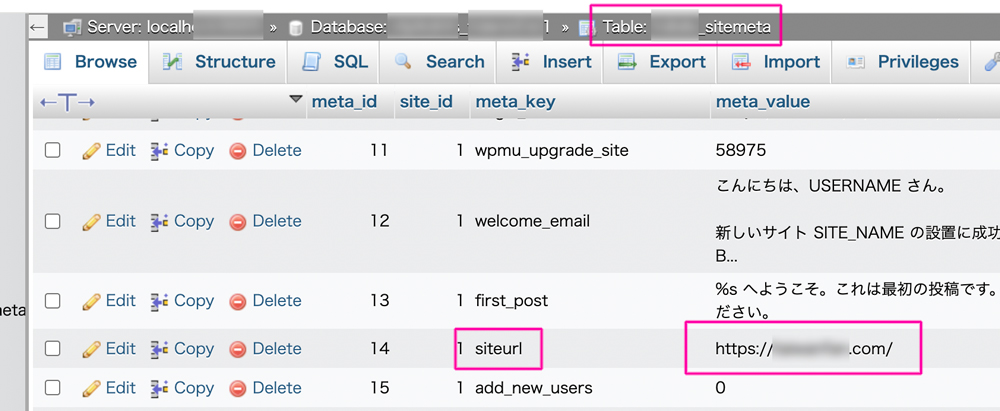1000x411 pixels.
Task: Click the Copy icon for add_new_users row
Action: [159, 388]
